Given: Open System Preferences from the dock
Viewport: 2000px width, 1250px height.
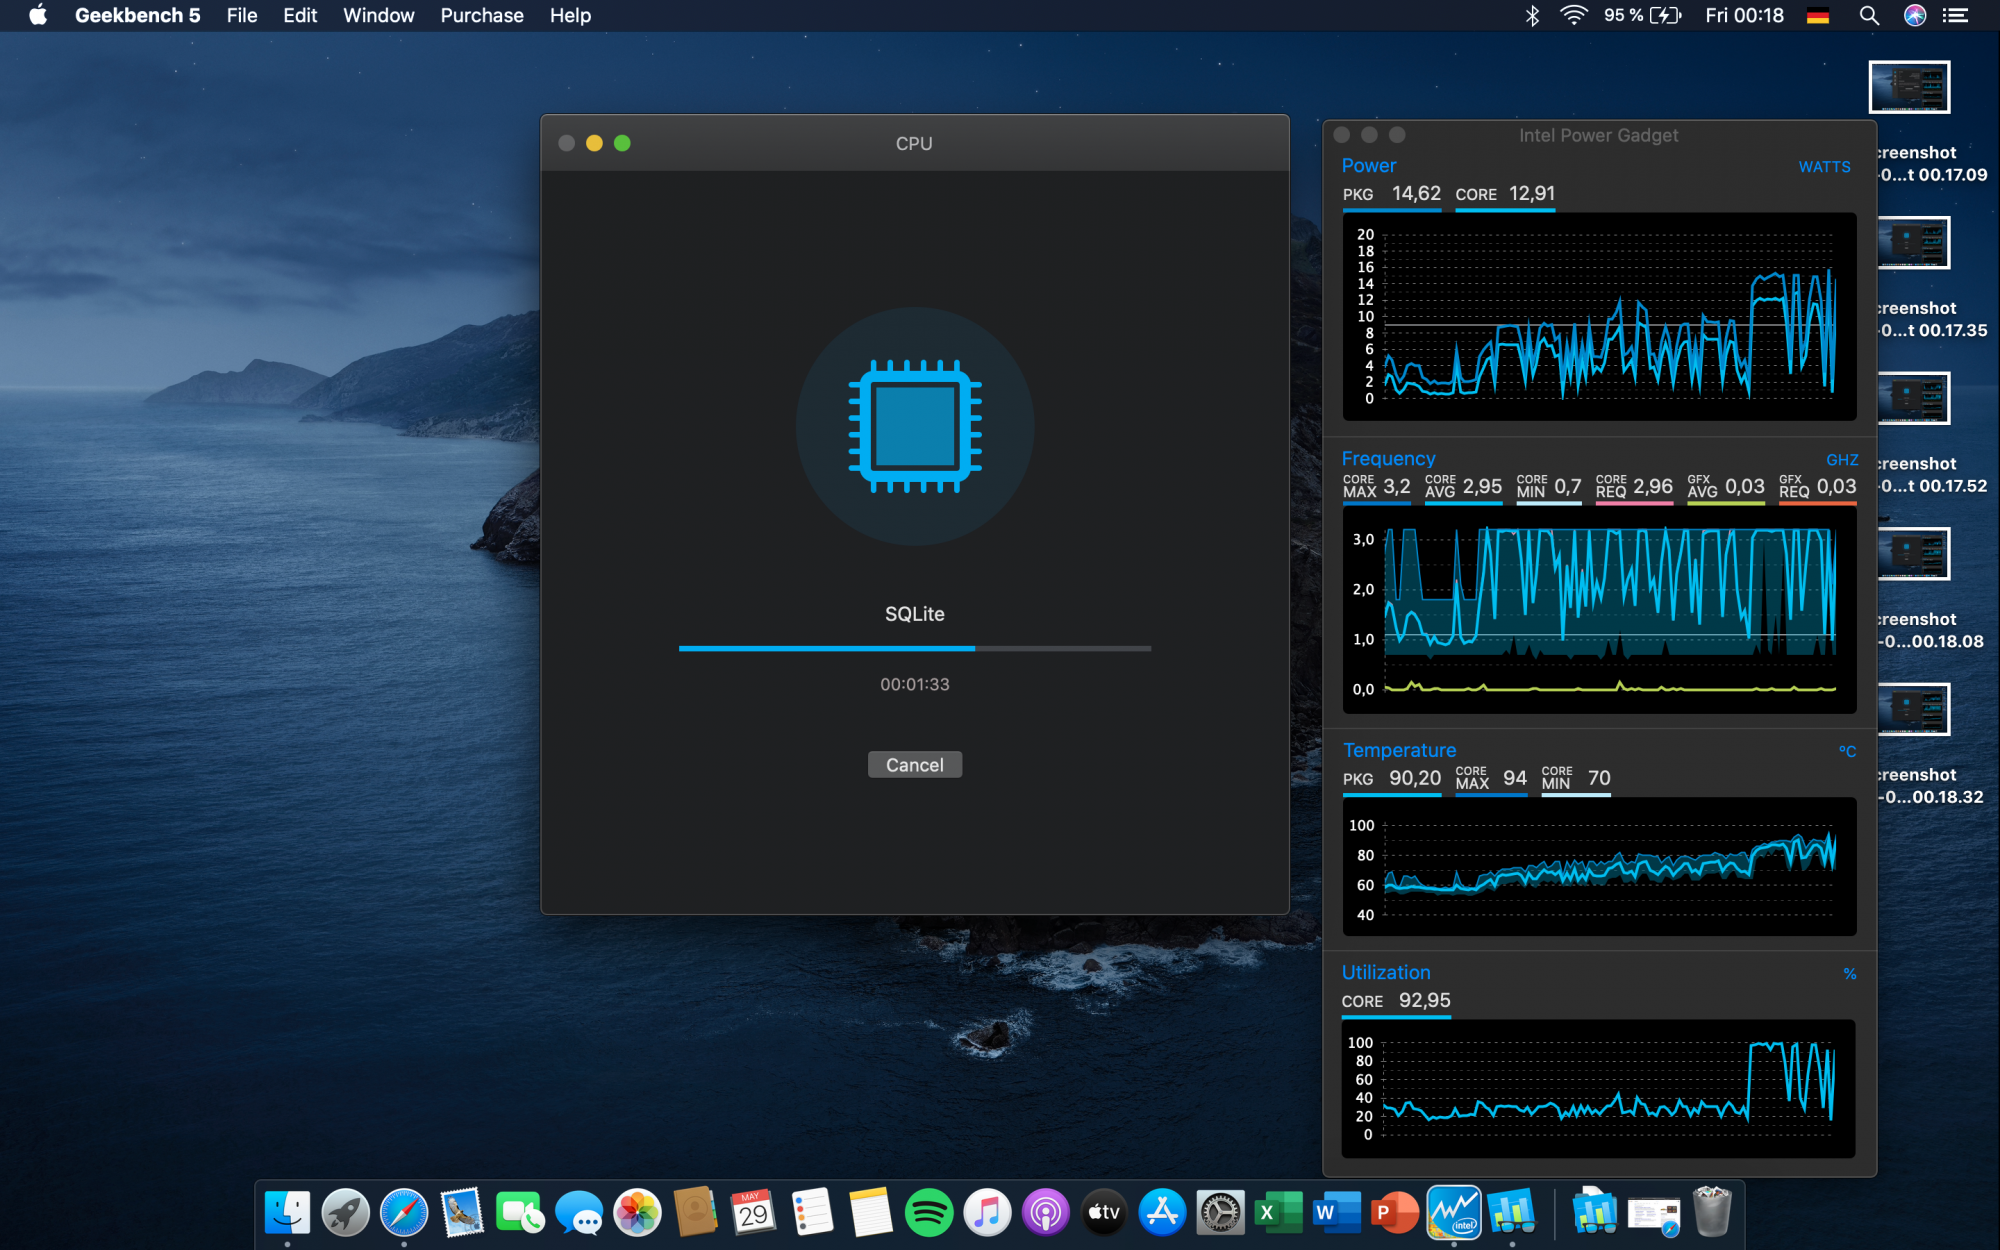Looking at the screenshot, I should [1220, 1213].
